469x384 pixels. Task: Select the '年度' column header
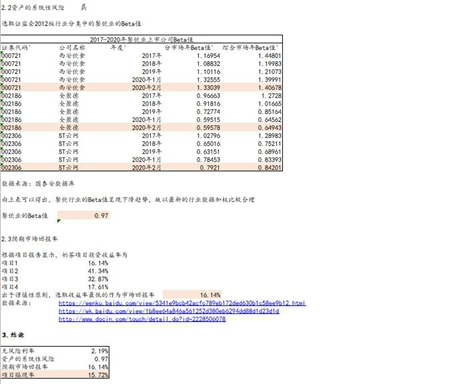118,48
